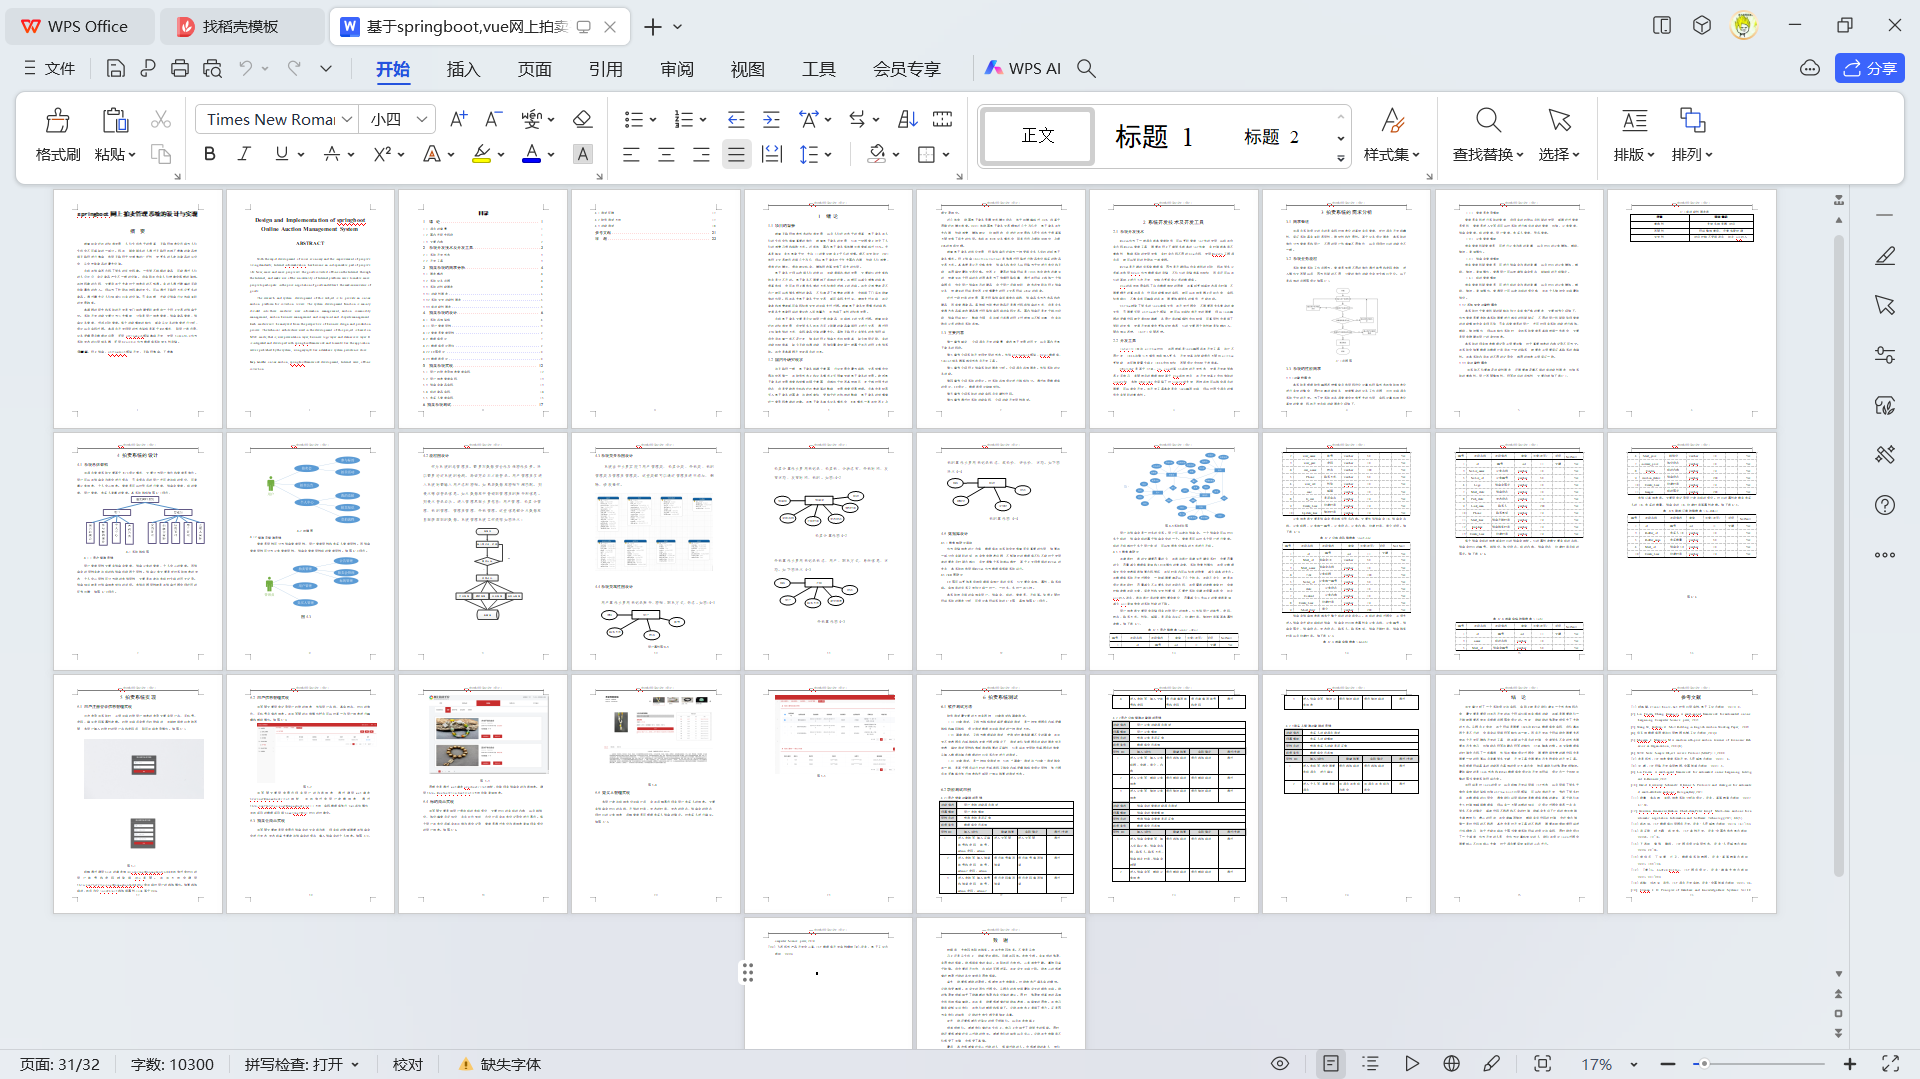
Task: Click the Fullscreen expand icon in status bar
Action: [x=1890, y=1064]
